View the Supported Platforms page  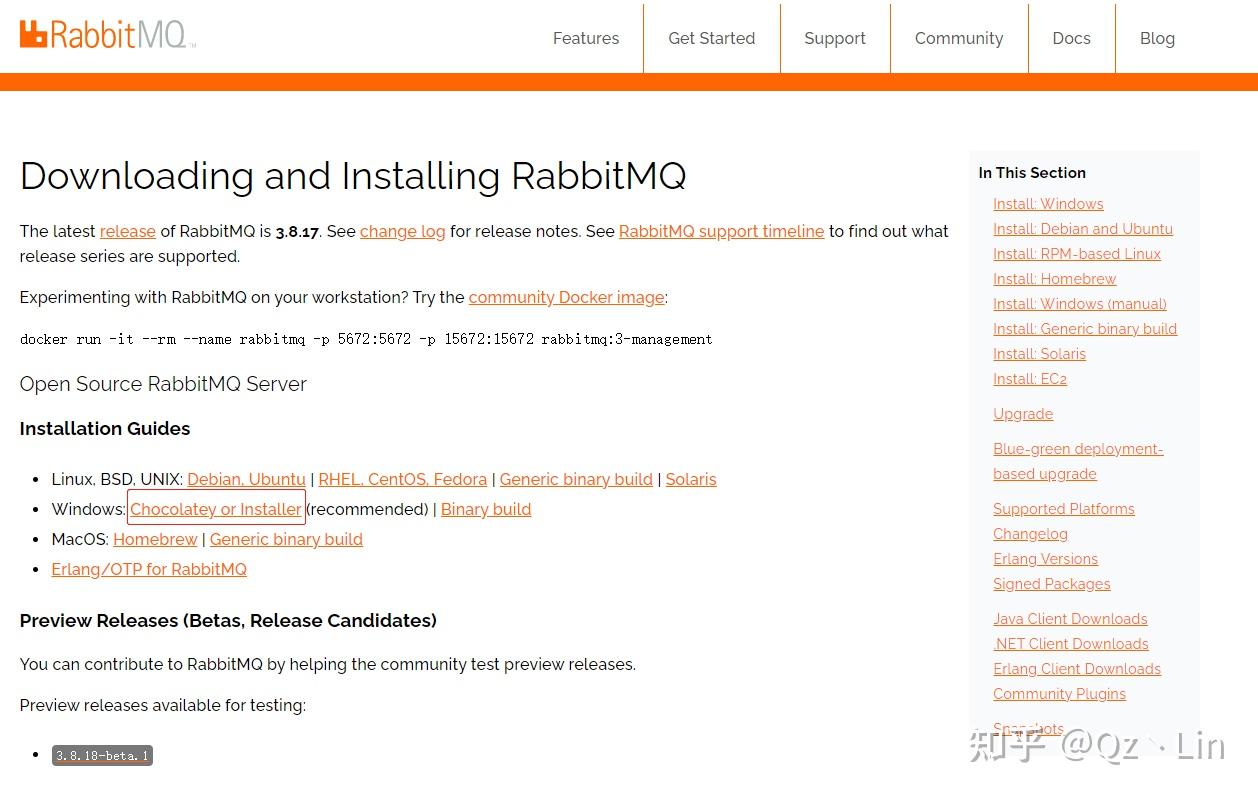(x=1063, y=508)
